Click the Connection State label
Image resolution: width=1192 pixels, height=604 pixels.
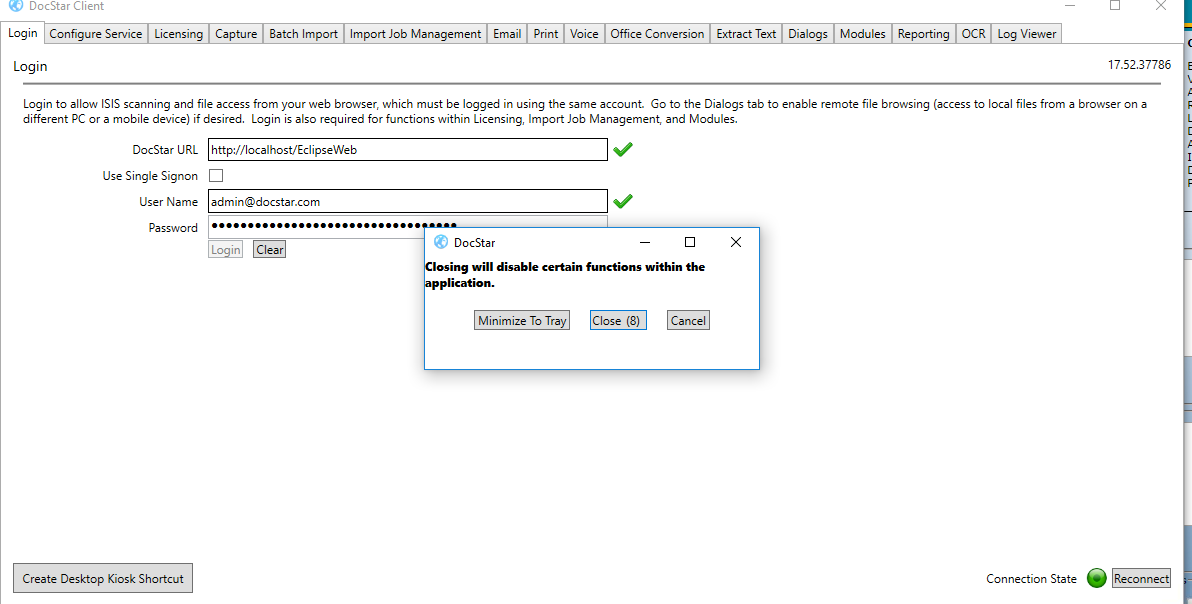click(x=1032, y=579)
